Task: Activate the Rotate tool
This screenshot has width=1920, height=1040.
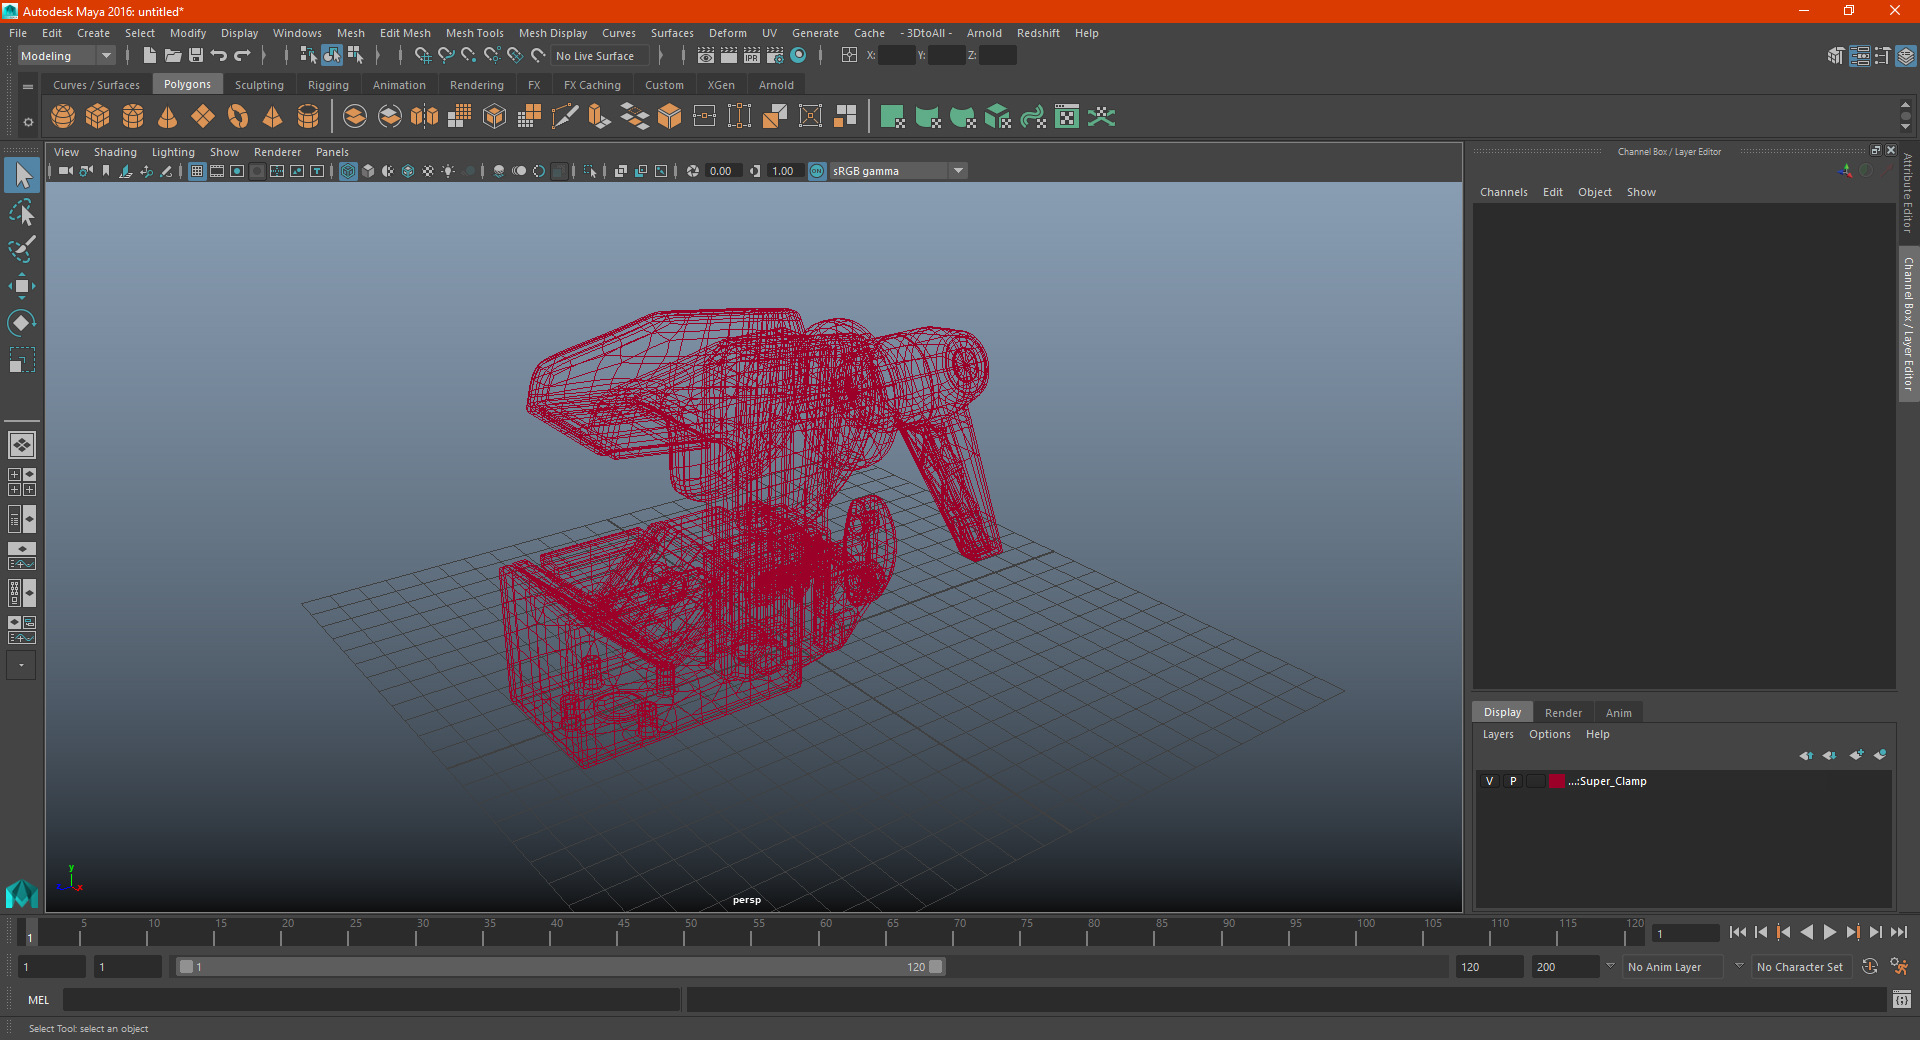Action: (x=22, y=323)
